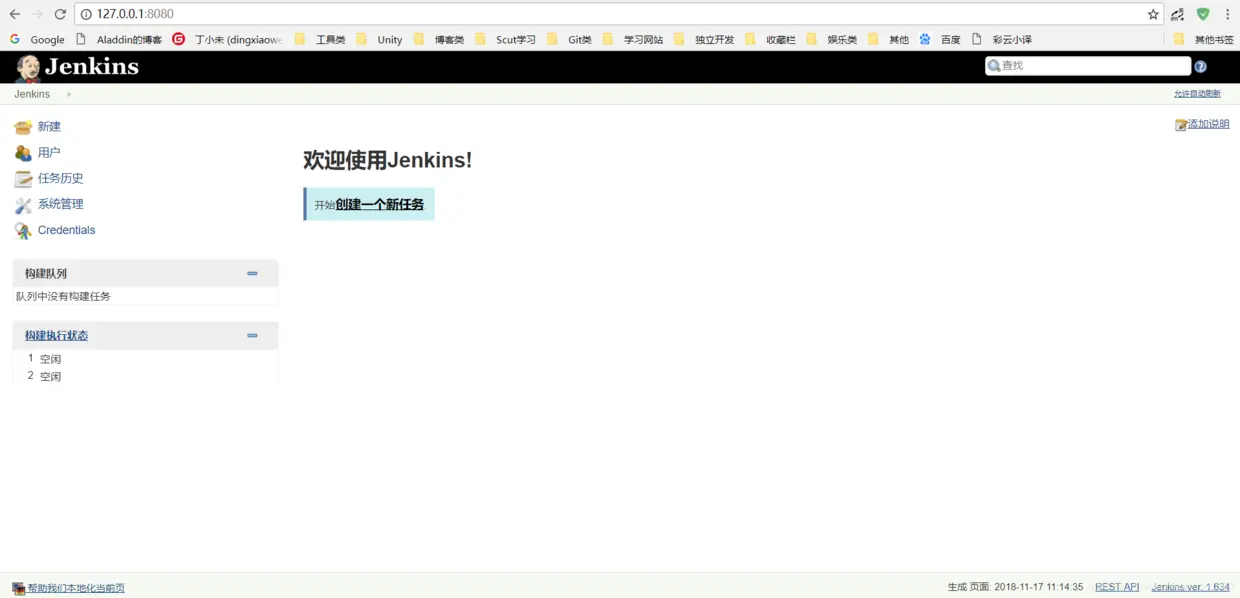Open the 博客类 bookmark folder
The height and width of the screenshot is (598, 1240).
point(439,40)
